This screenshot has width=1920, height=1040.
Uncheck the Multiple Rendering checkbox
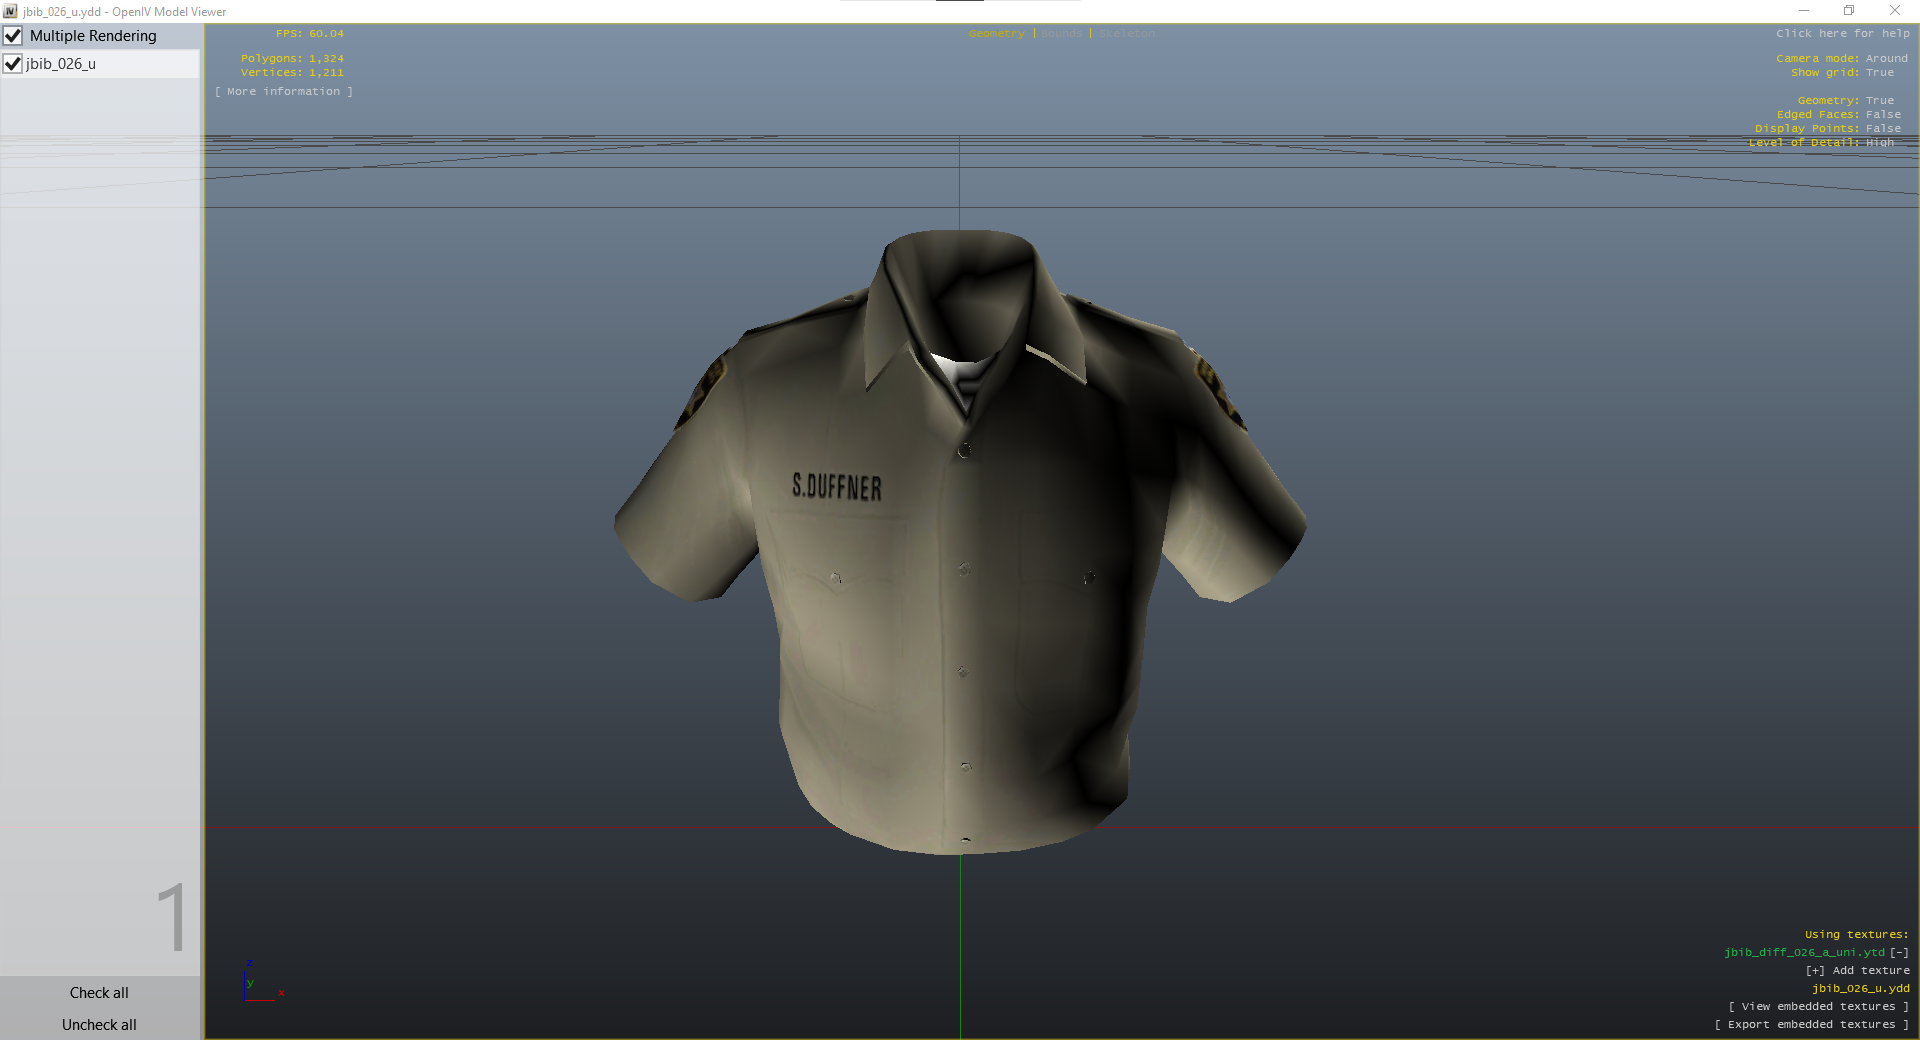[13, 36]
